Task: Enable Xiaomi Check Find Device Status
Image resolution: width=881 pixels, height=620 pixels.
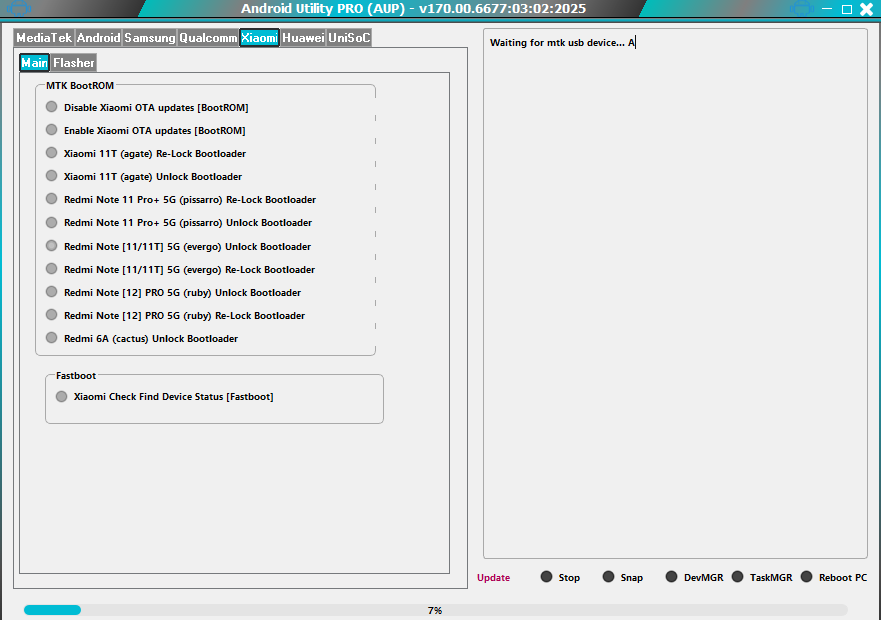Action: [x=60, y=396]
